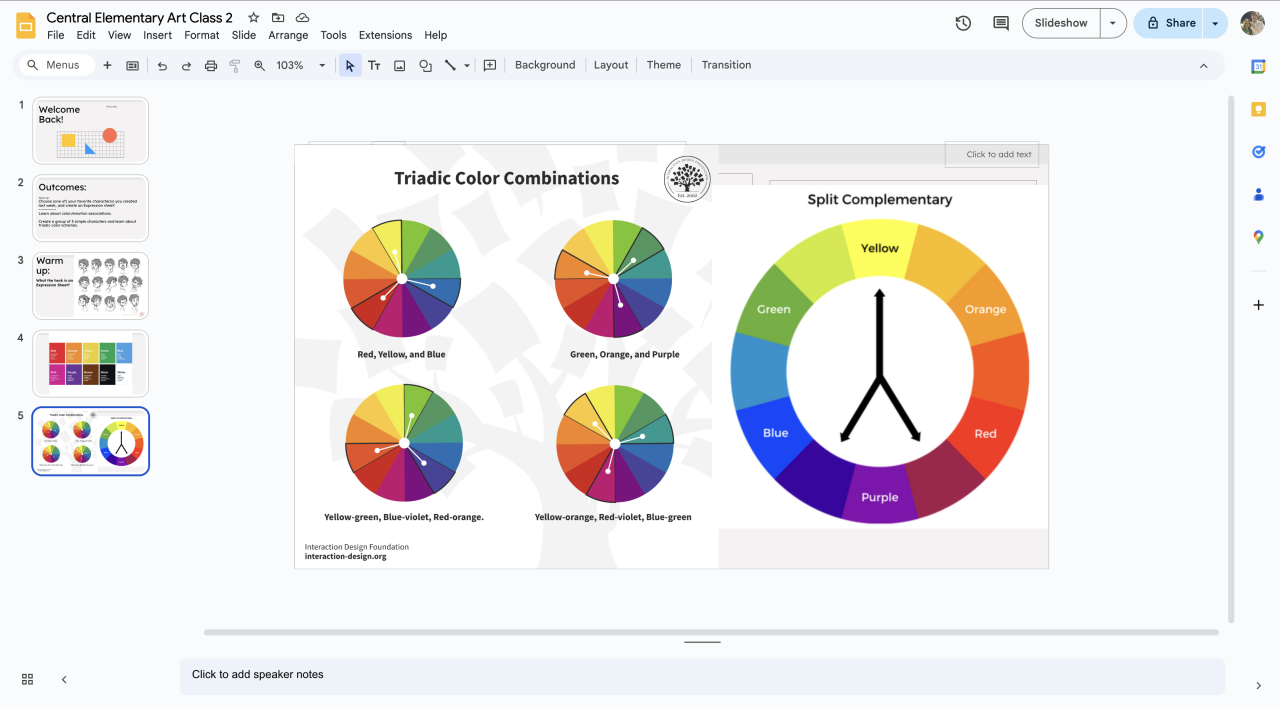The image size is (1280, 707).
Task: Undo the last action
Action: [x=162, y=65]
